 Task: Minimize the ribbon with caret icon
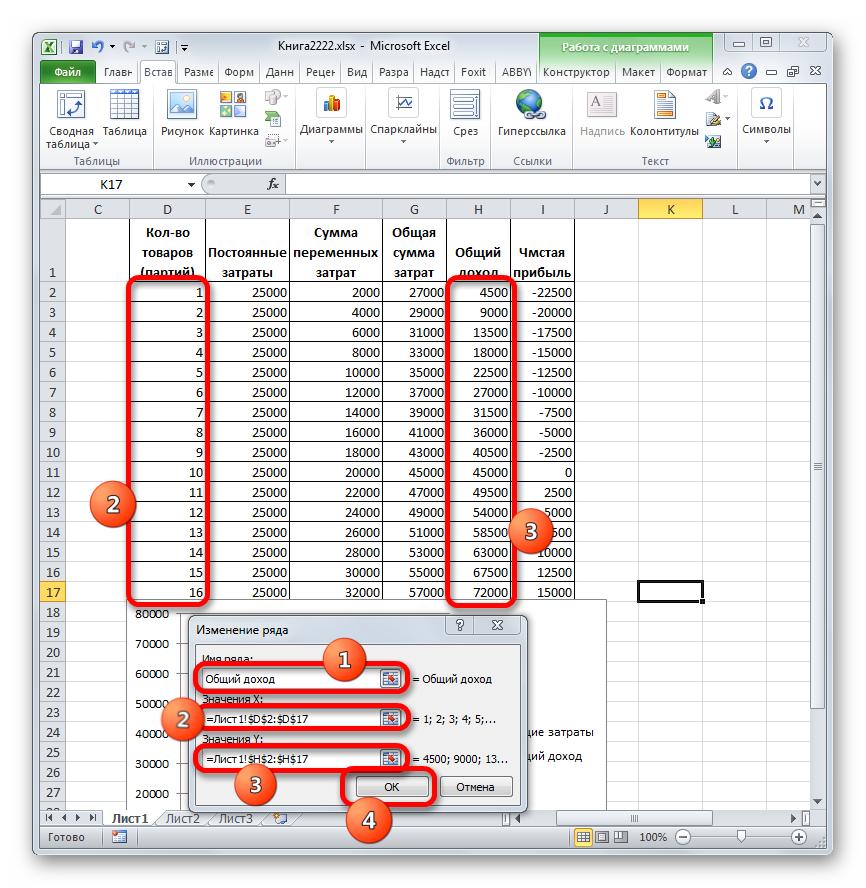[x=728, y=71]
